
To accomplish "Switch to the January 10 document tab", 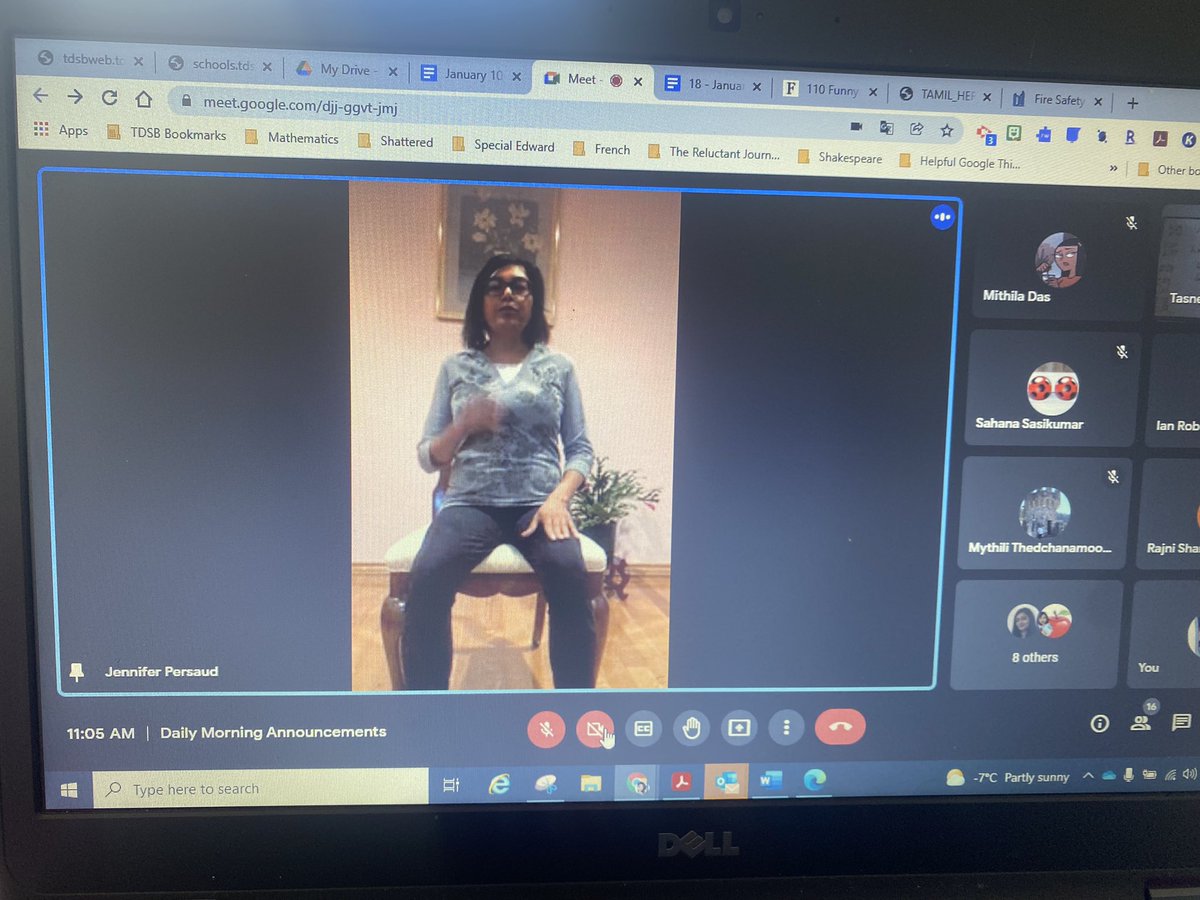I will point(471,75).
